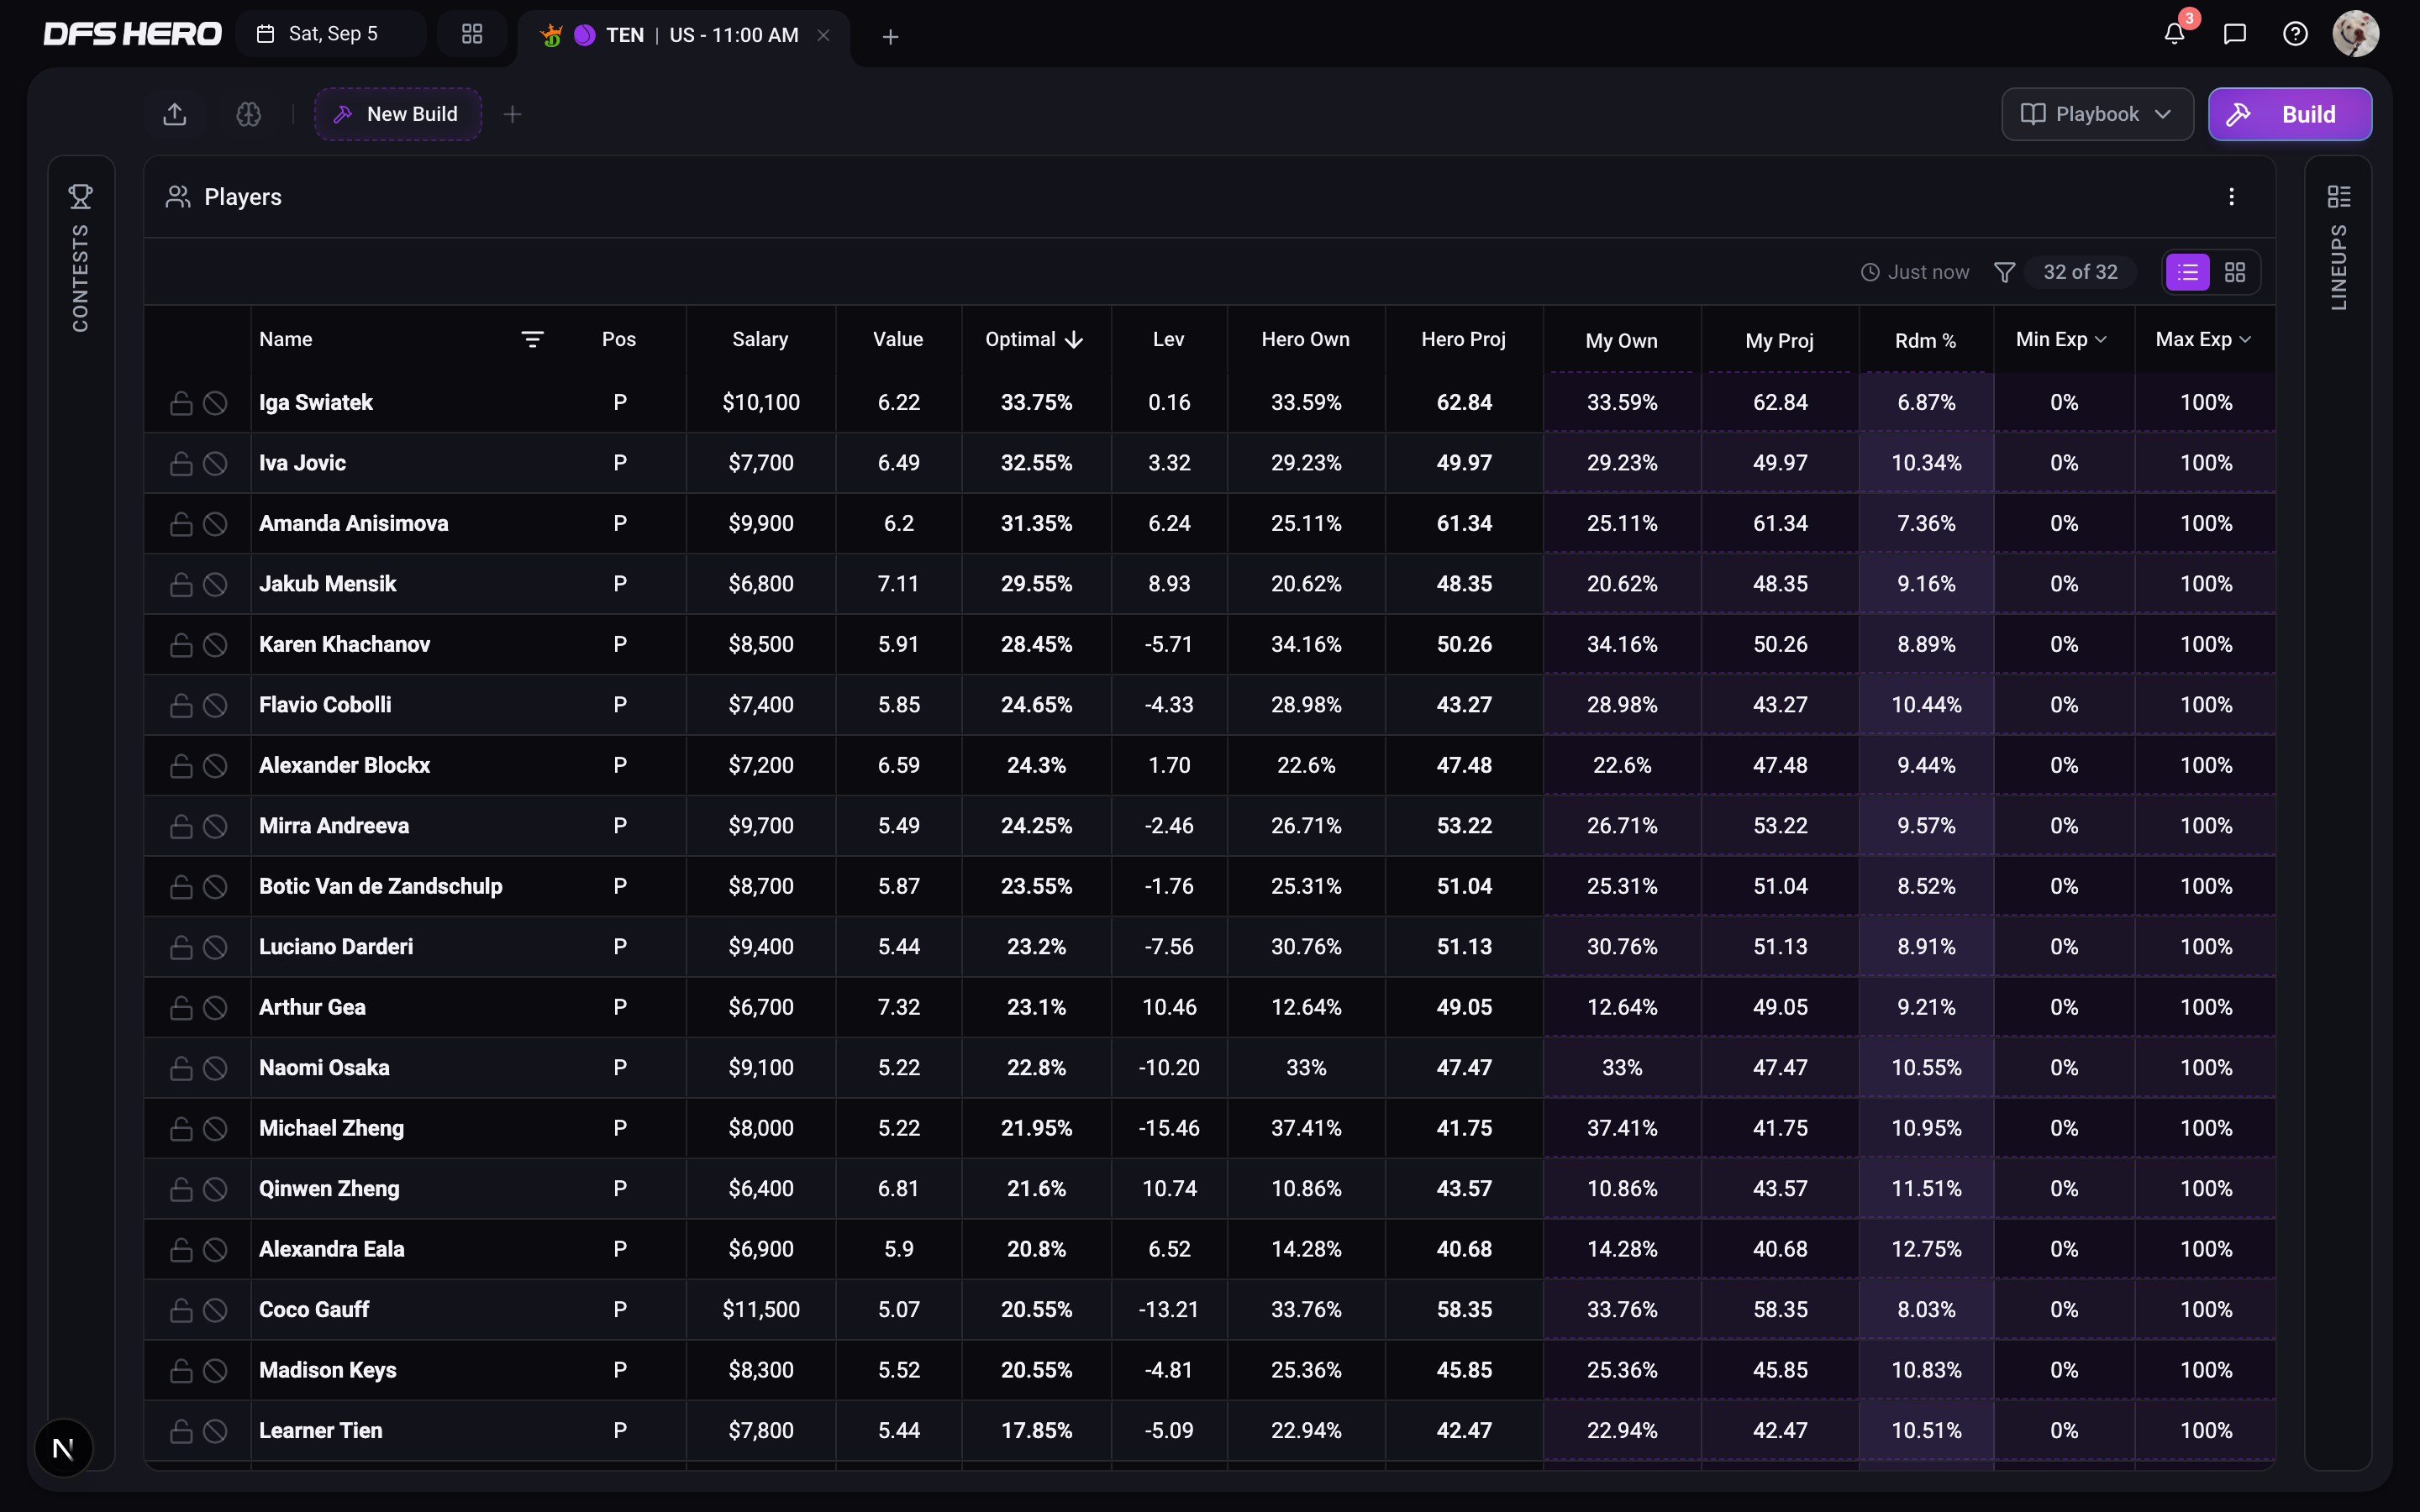This screenshot has height=1512, width=2420.
Task: Lock Iga Swiatek
Action: pos(181,402)
